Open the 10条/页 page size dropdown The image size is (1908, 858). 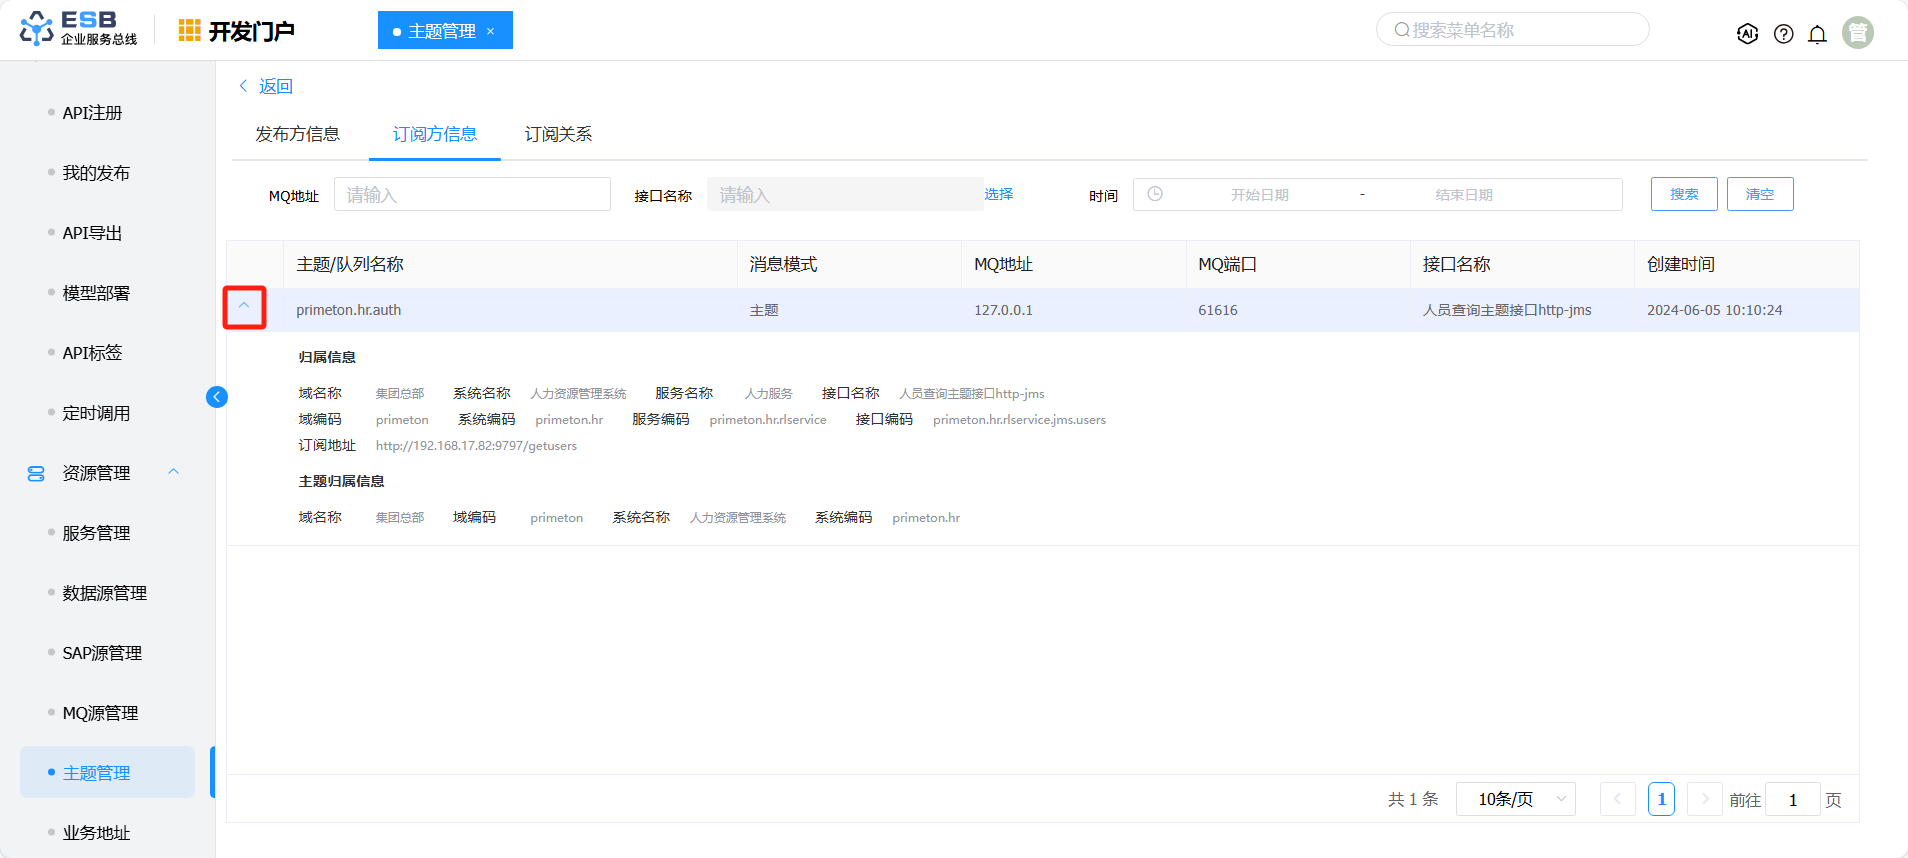pos(1515,799)
